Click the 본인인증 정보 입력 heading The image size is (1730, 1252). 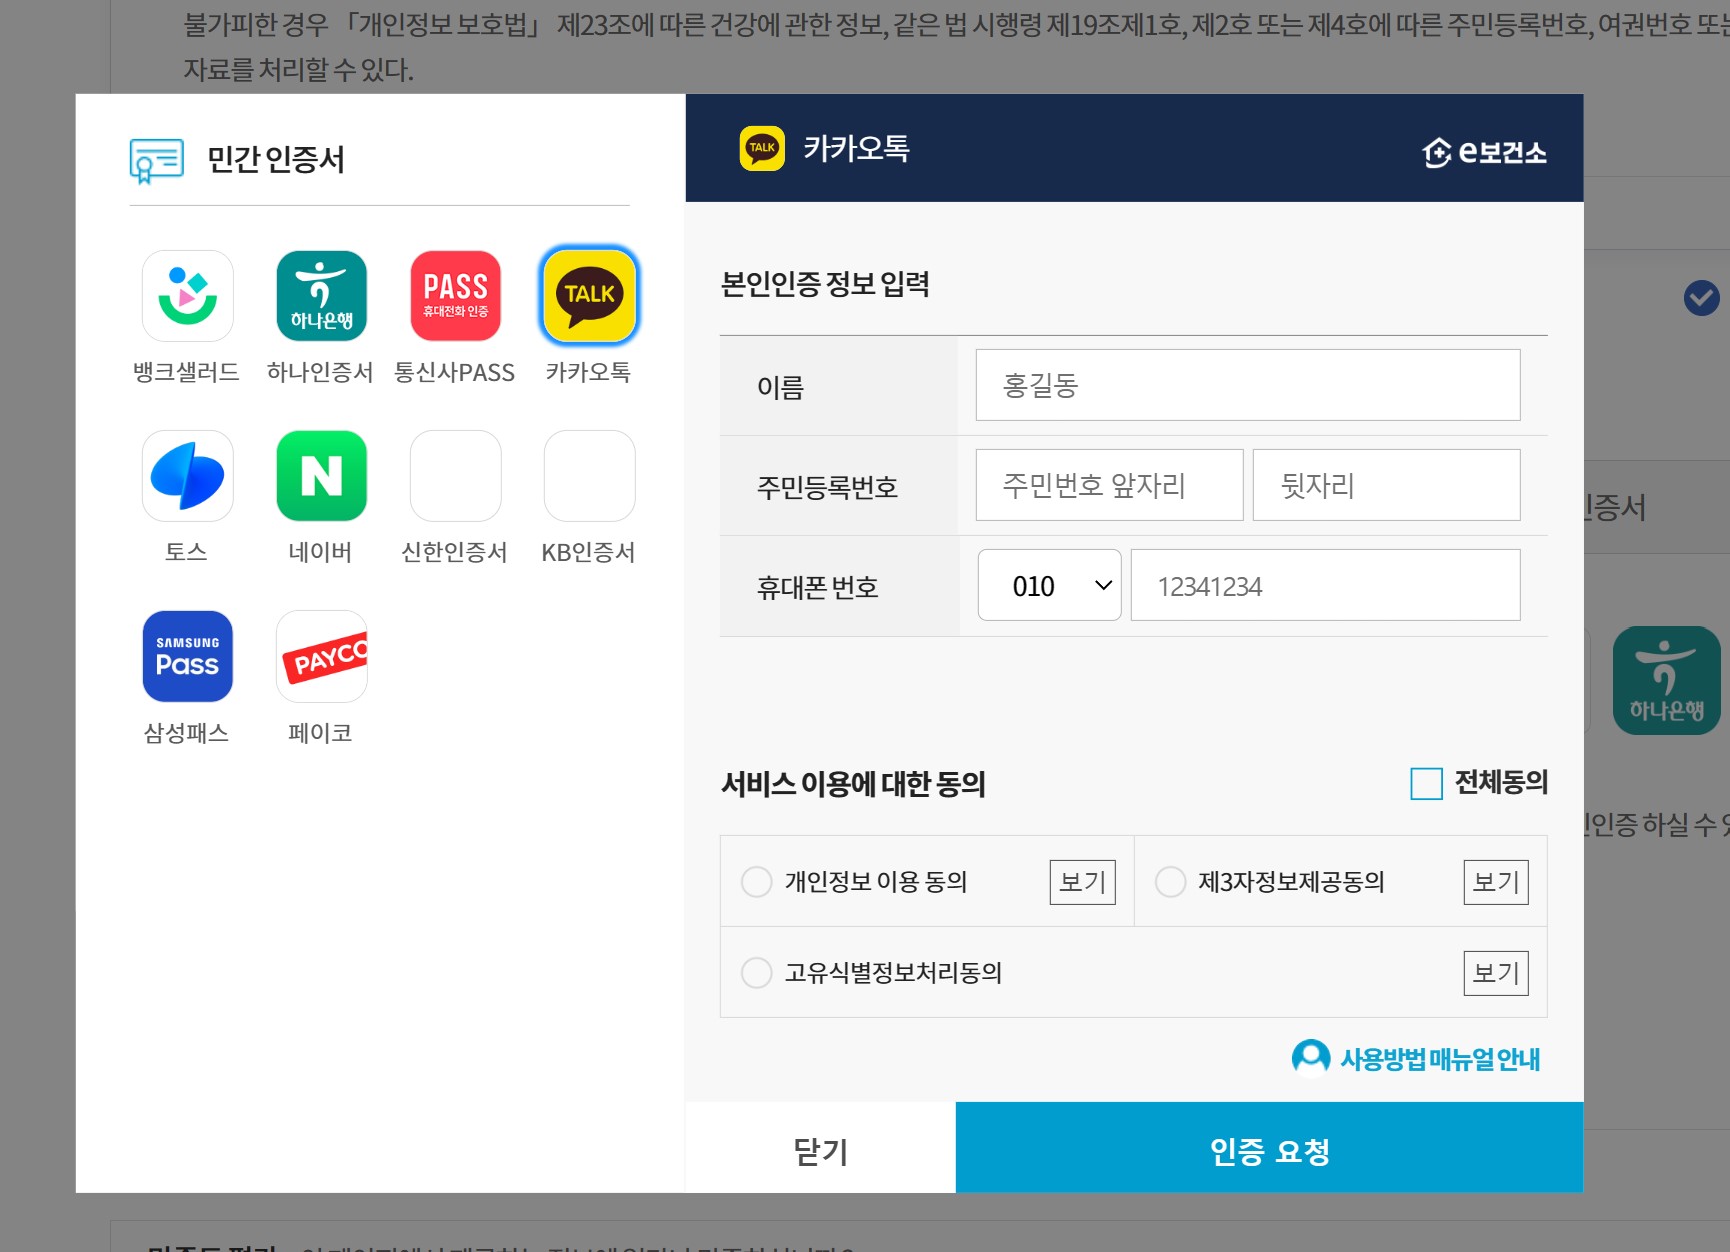coord(825,284)
